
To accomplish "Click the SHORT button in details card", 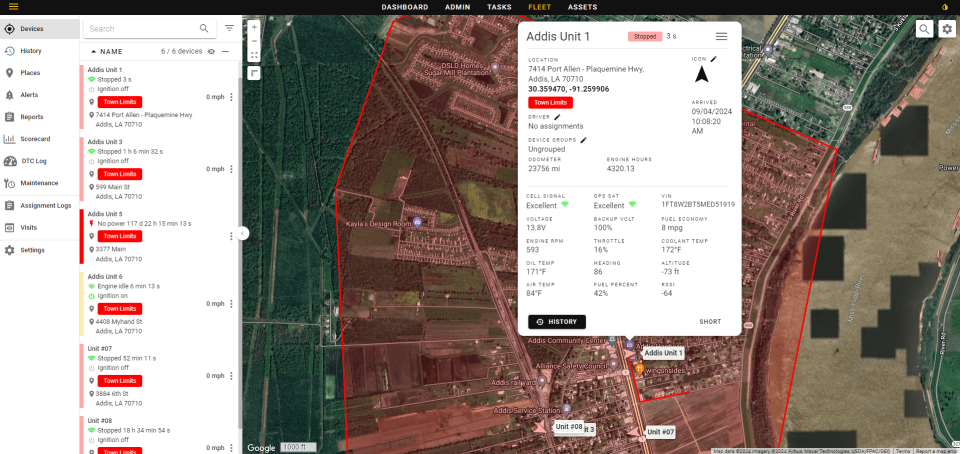I will point(709,322).
